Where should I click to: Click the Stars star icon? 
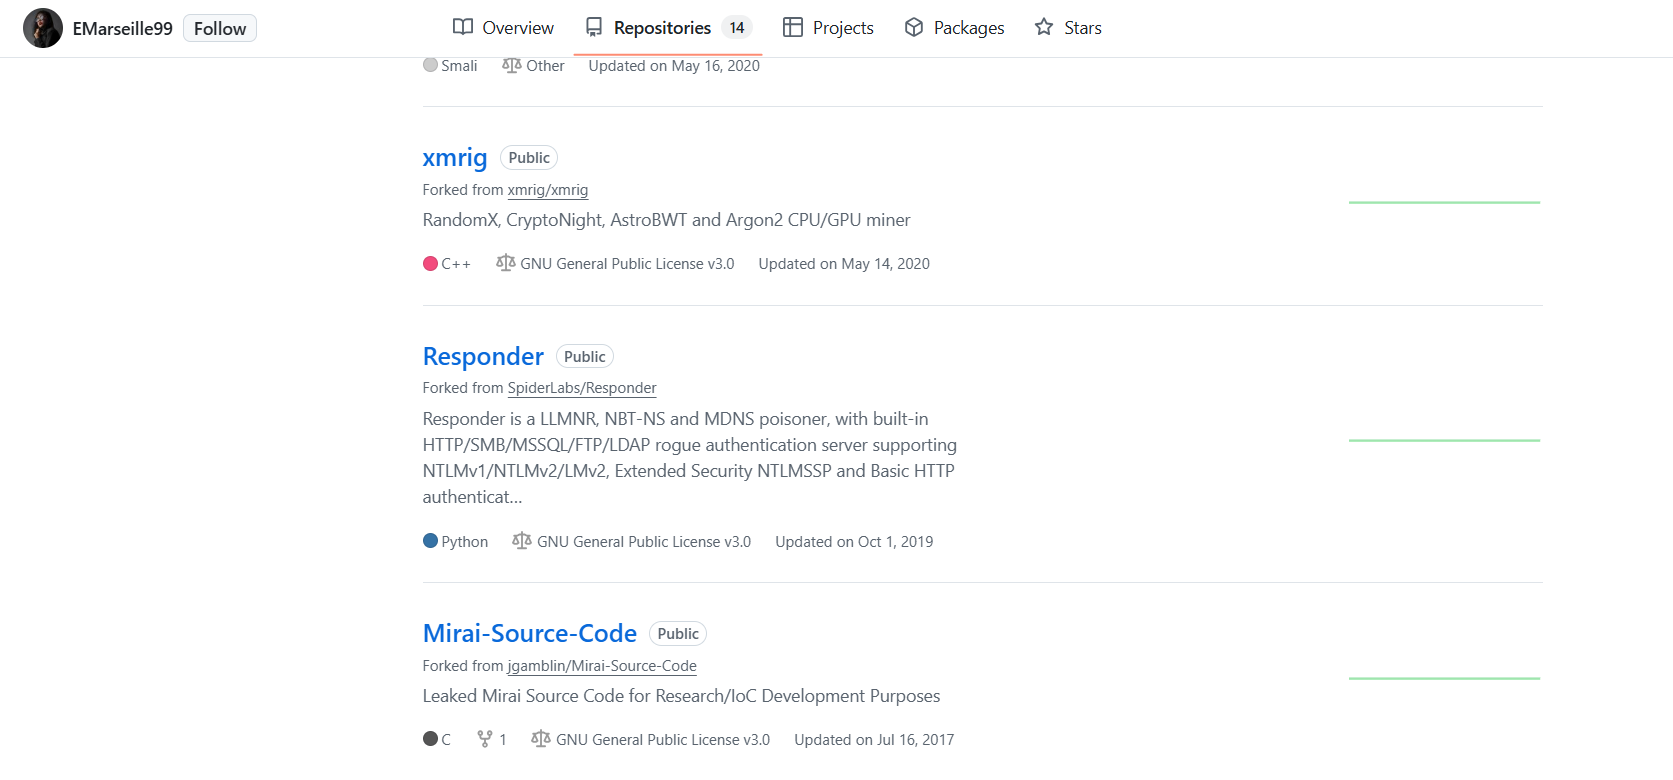[x=1044, y=27]
